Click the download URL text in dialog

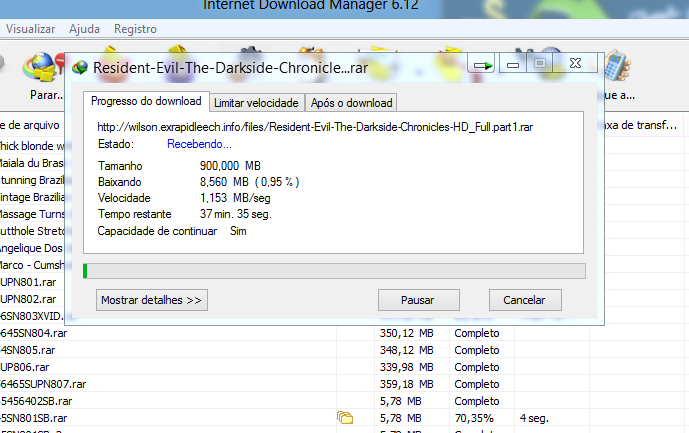click(315, 127)
